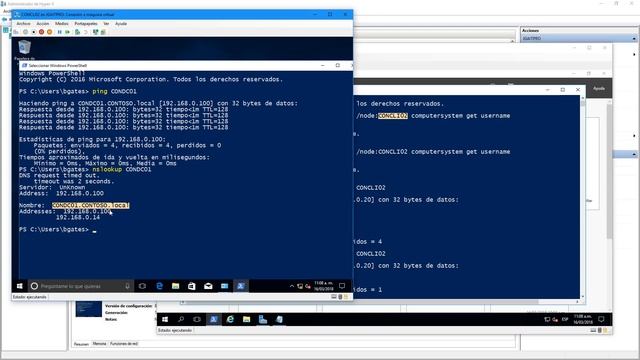This screenshot has height=360, width=640.
Task: Click highlighted CONCLI02 in second PowerShell window
Action: coord(393,116)
